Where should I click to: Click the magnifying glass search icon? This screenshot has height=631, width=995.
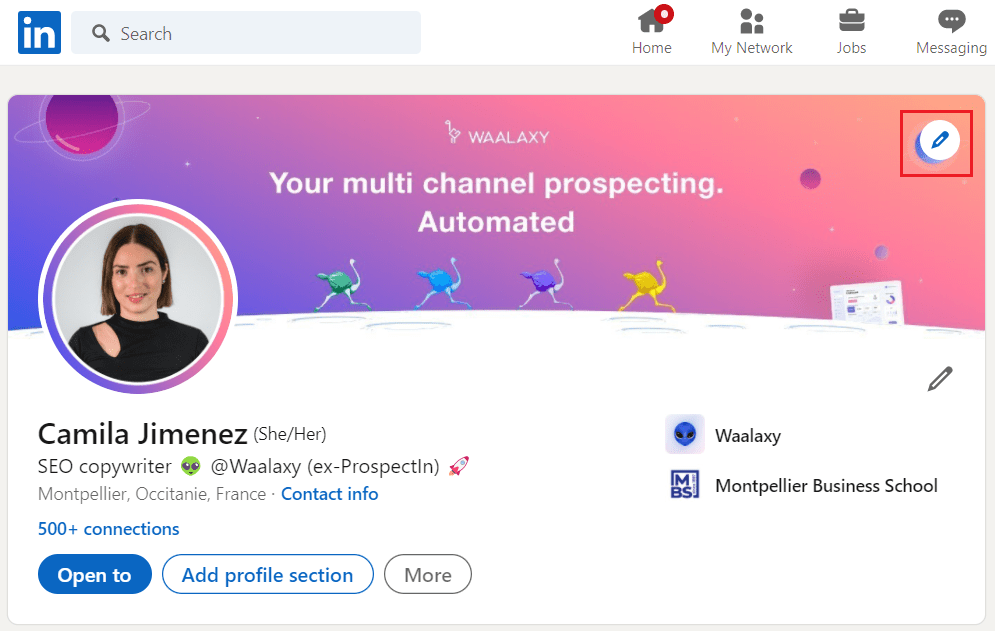[100, 34]
